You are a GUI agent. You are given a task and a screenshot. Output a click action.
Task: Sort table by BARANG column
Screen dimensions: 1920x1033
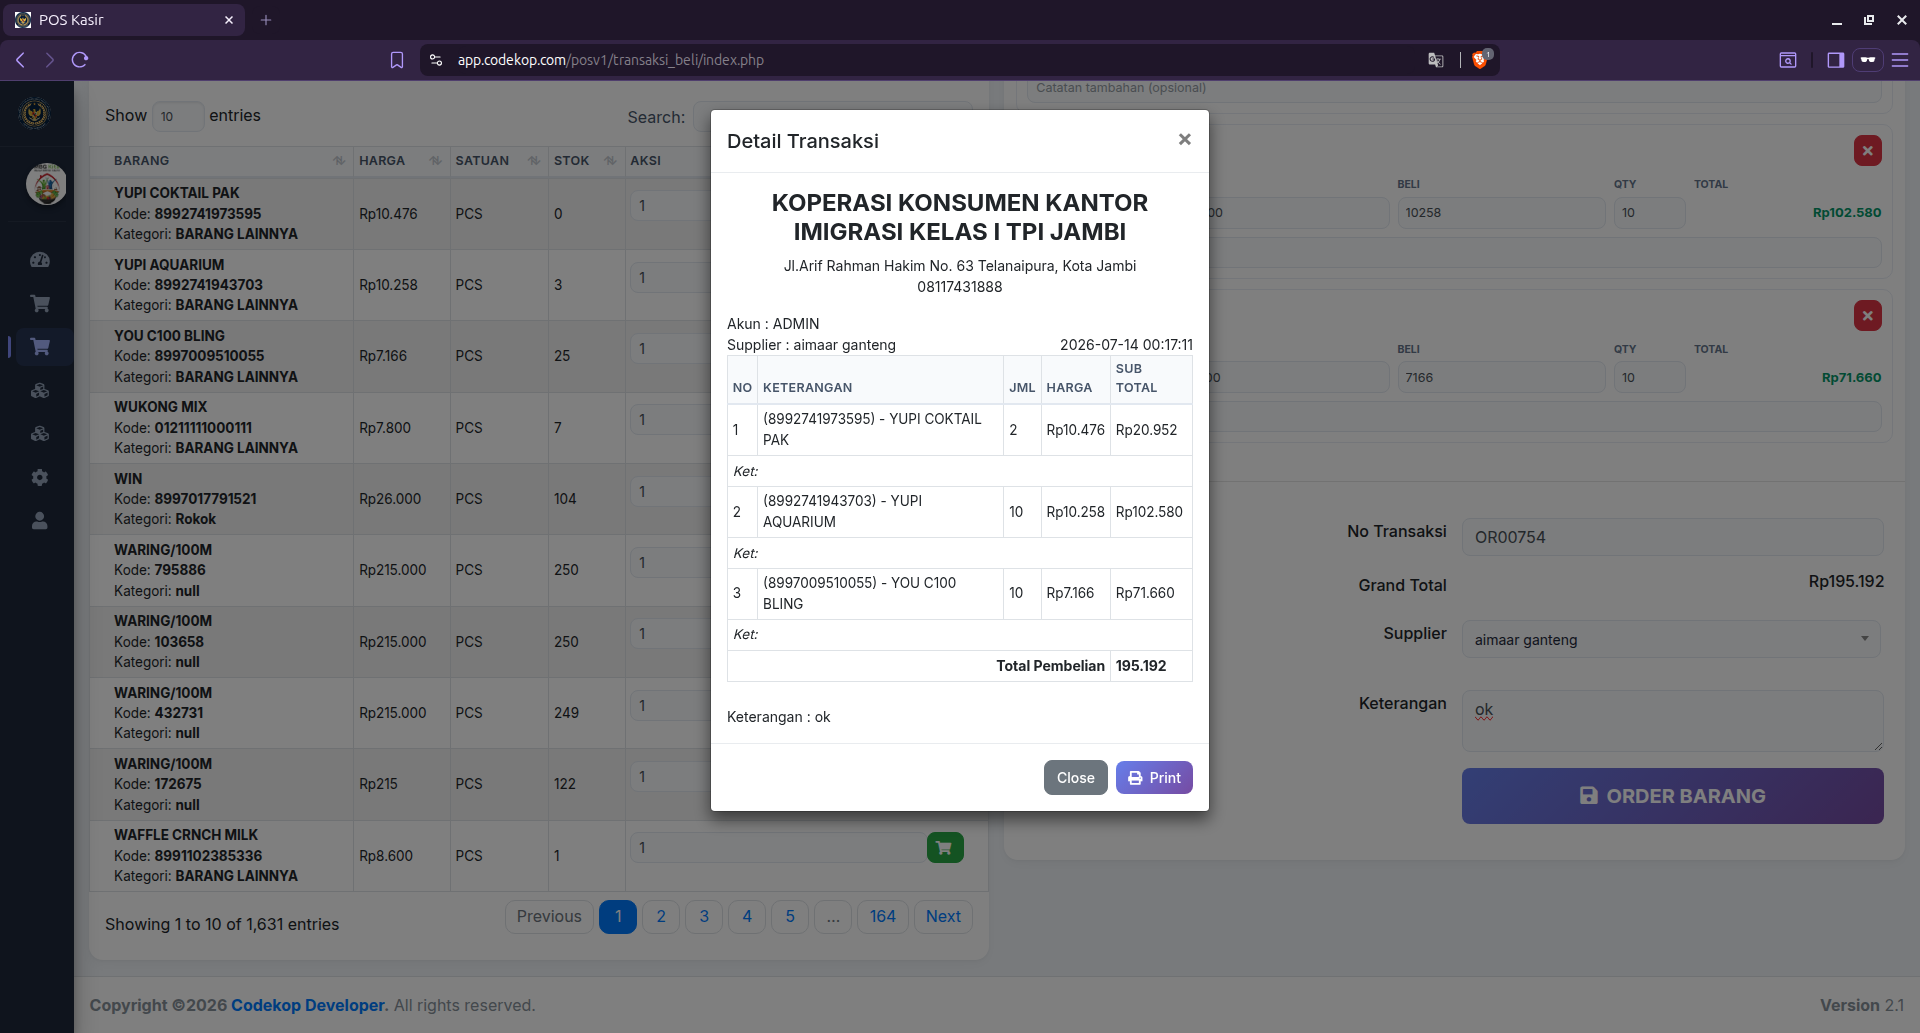point(221,161)
